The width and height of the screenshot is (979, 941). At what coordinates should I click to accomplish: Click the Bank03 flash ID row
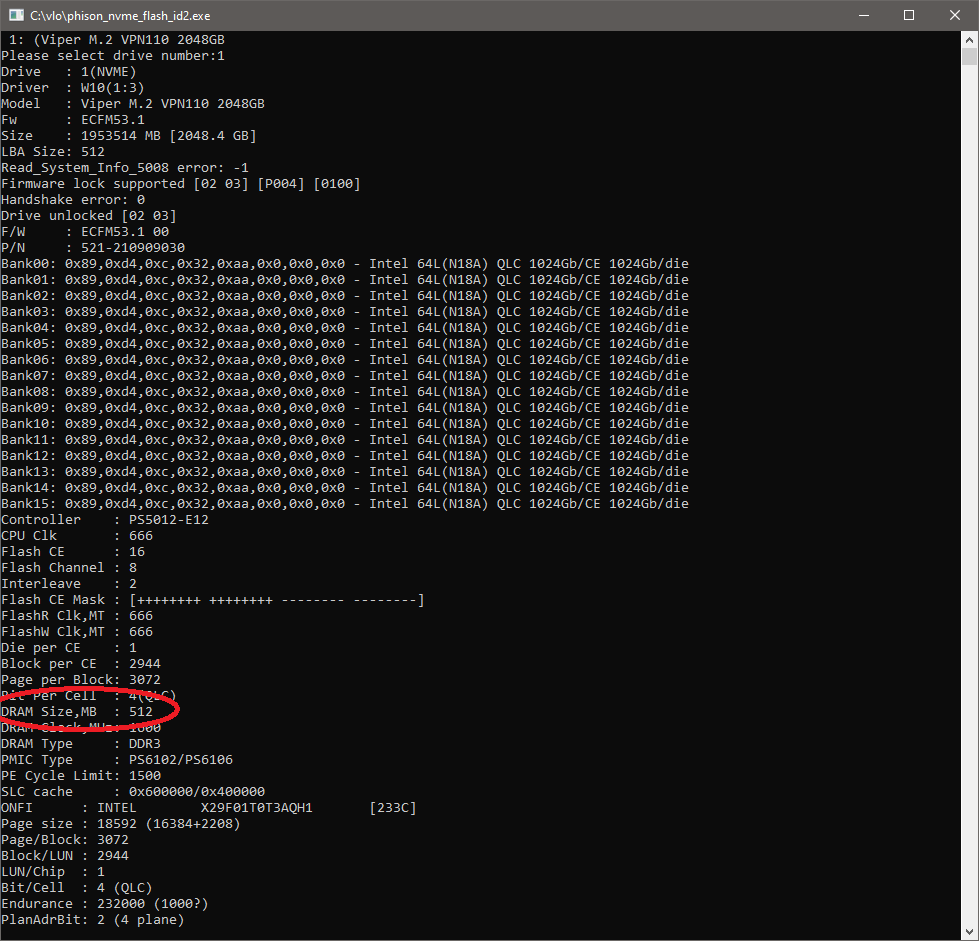(345, 312)
